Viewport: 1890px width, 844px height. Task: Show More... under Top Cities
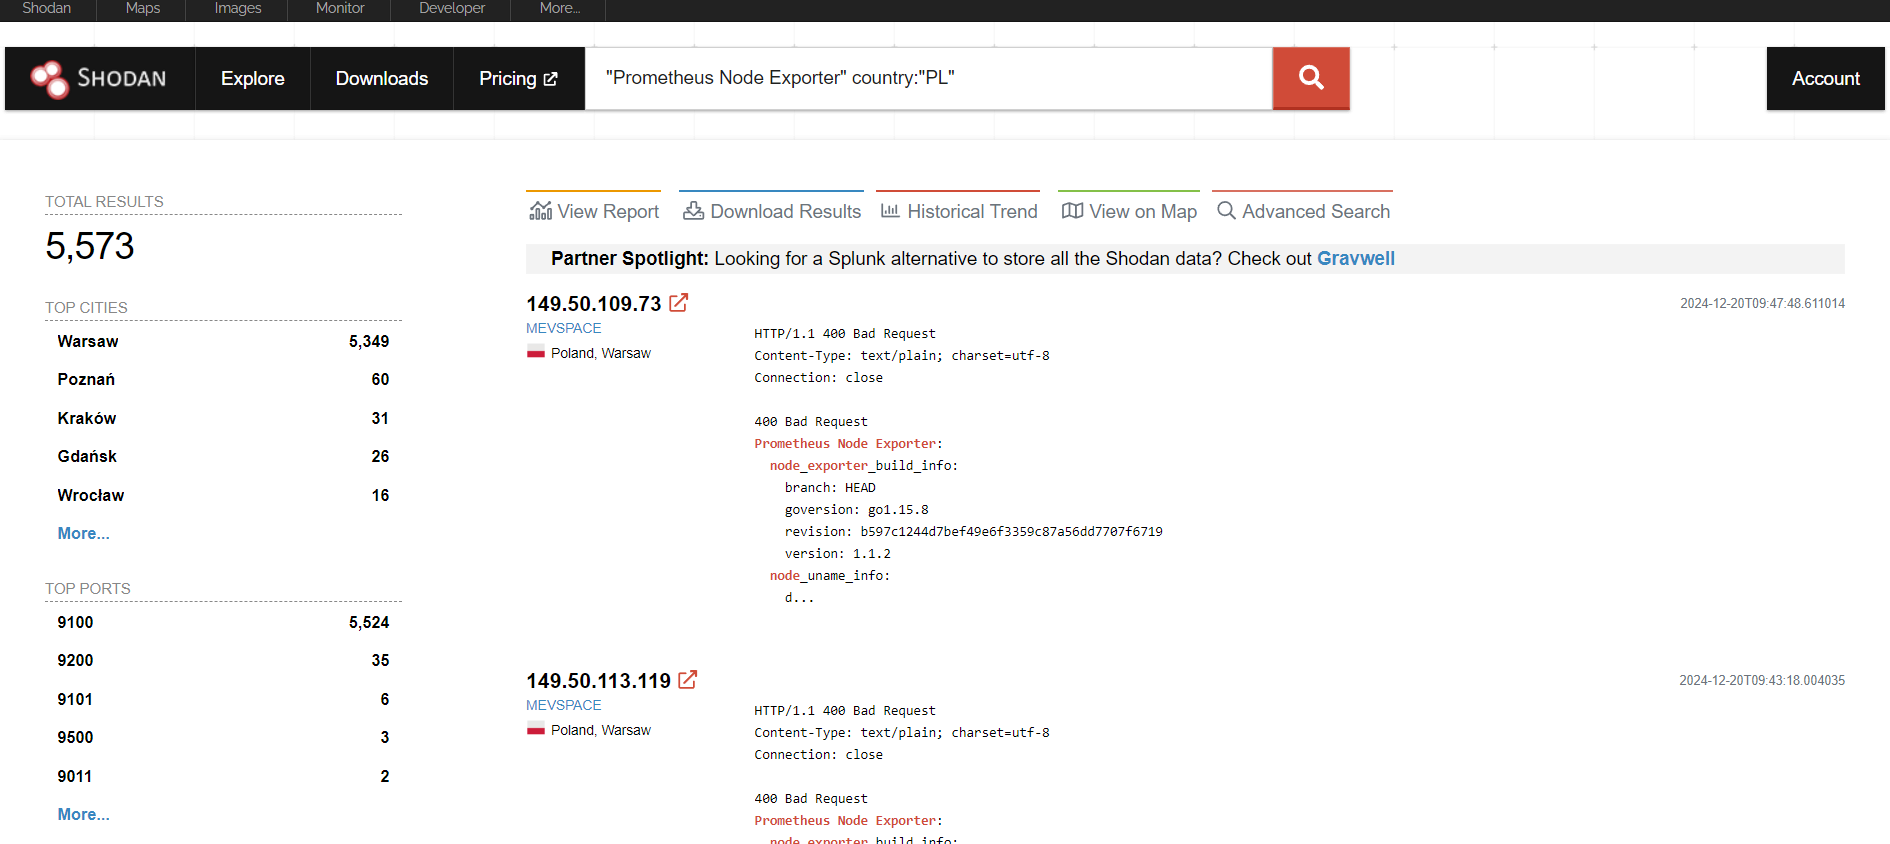click(x=84, y=533)
